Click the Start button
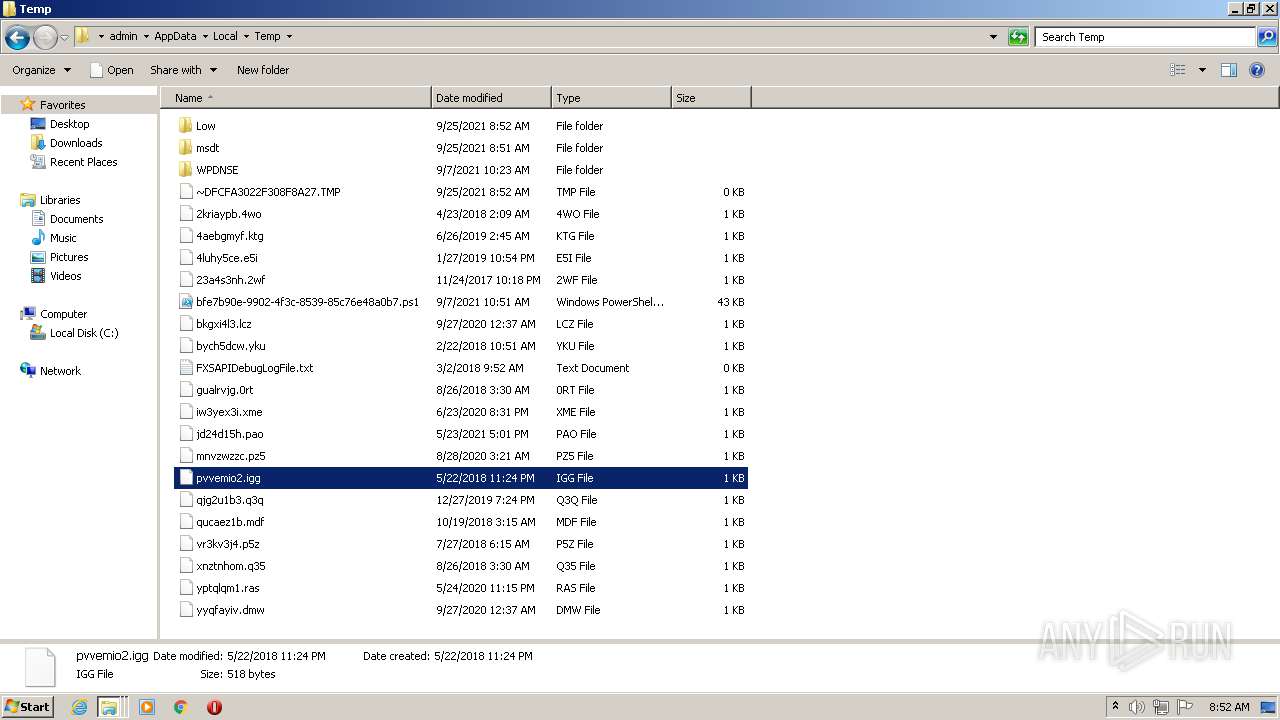1280x720 pixels. (28, 707)
